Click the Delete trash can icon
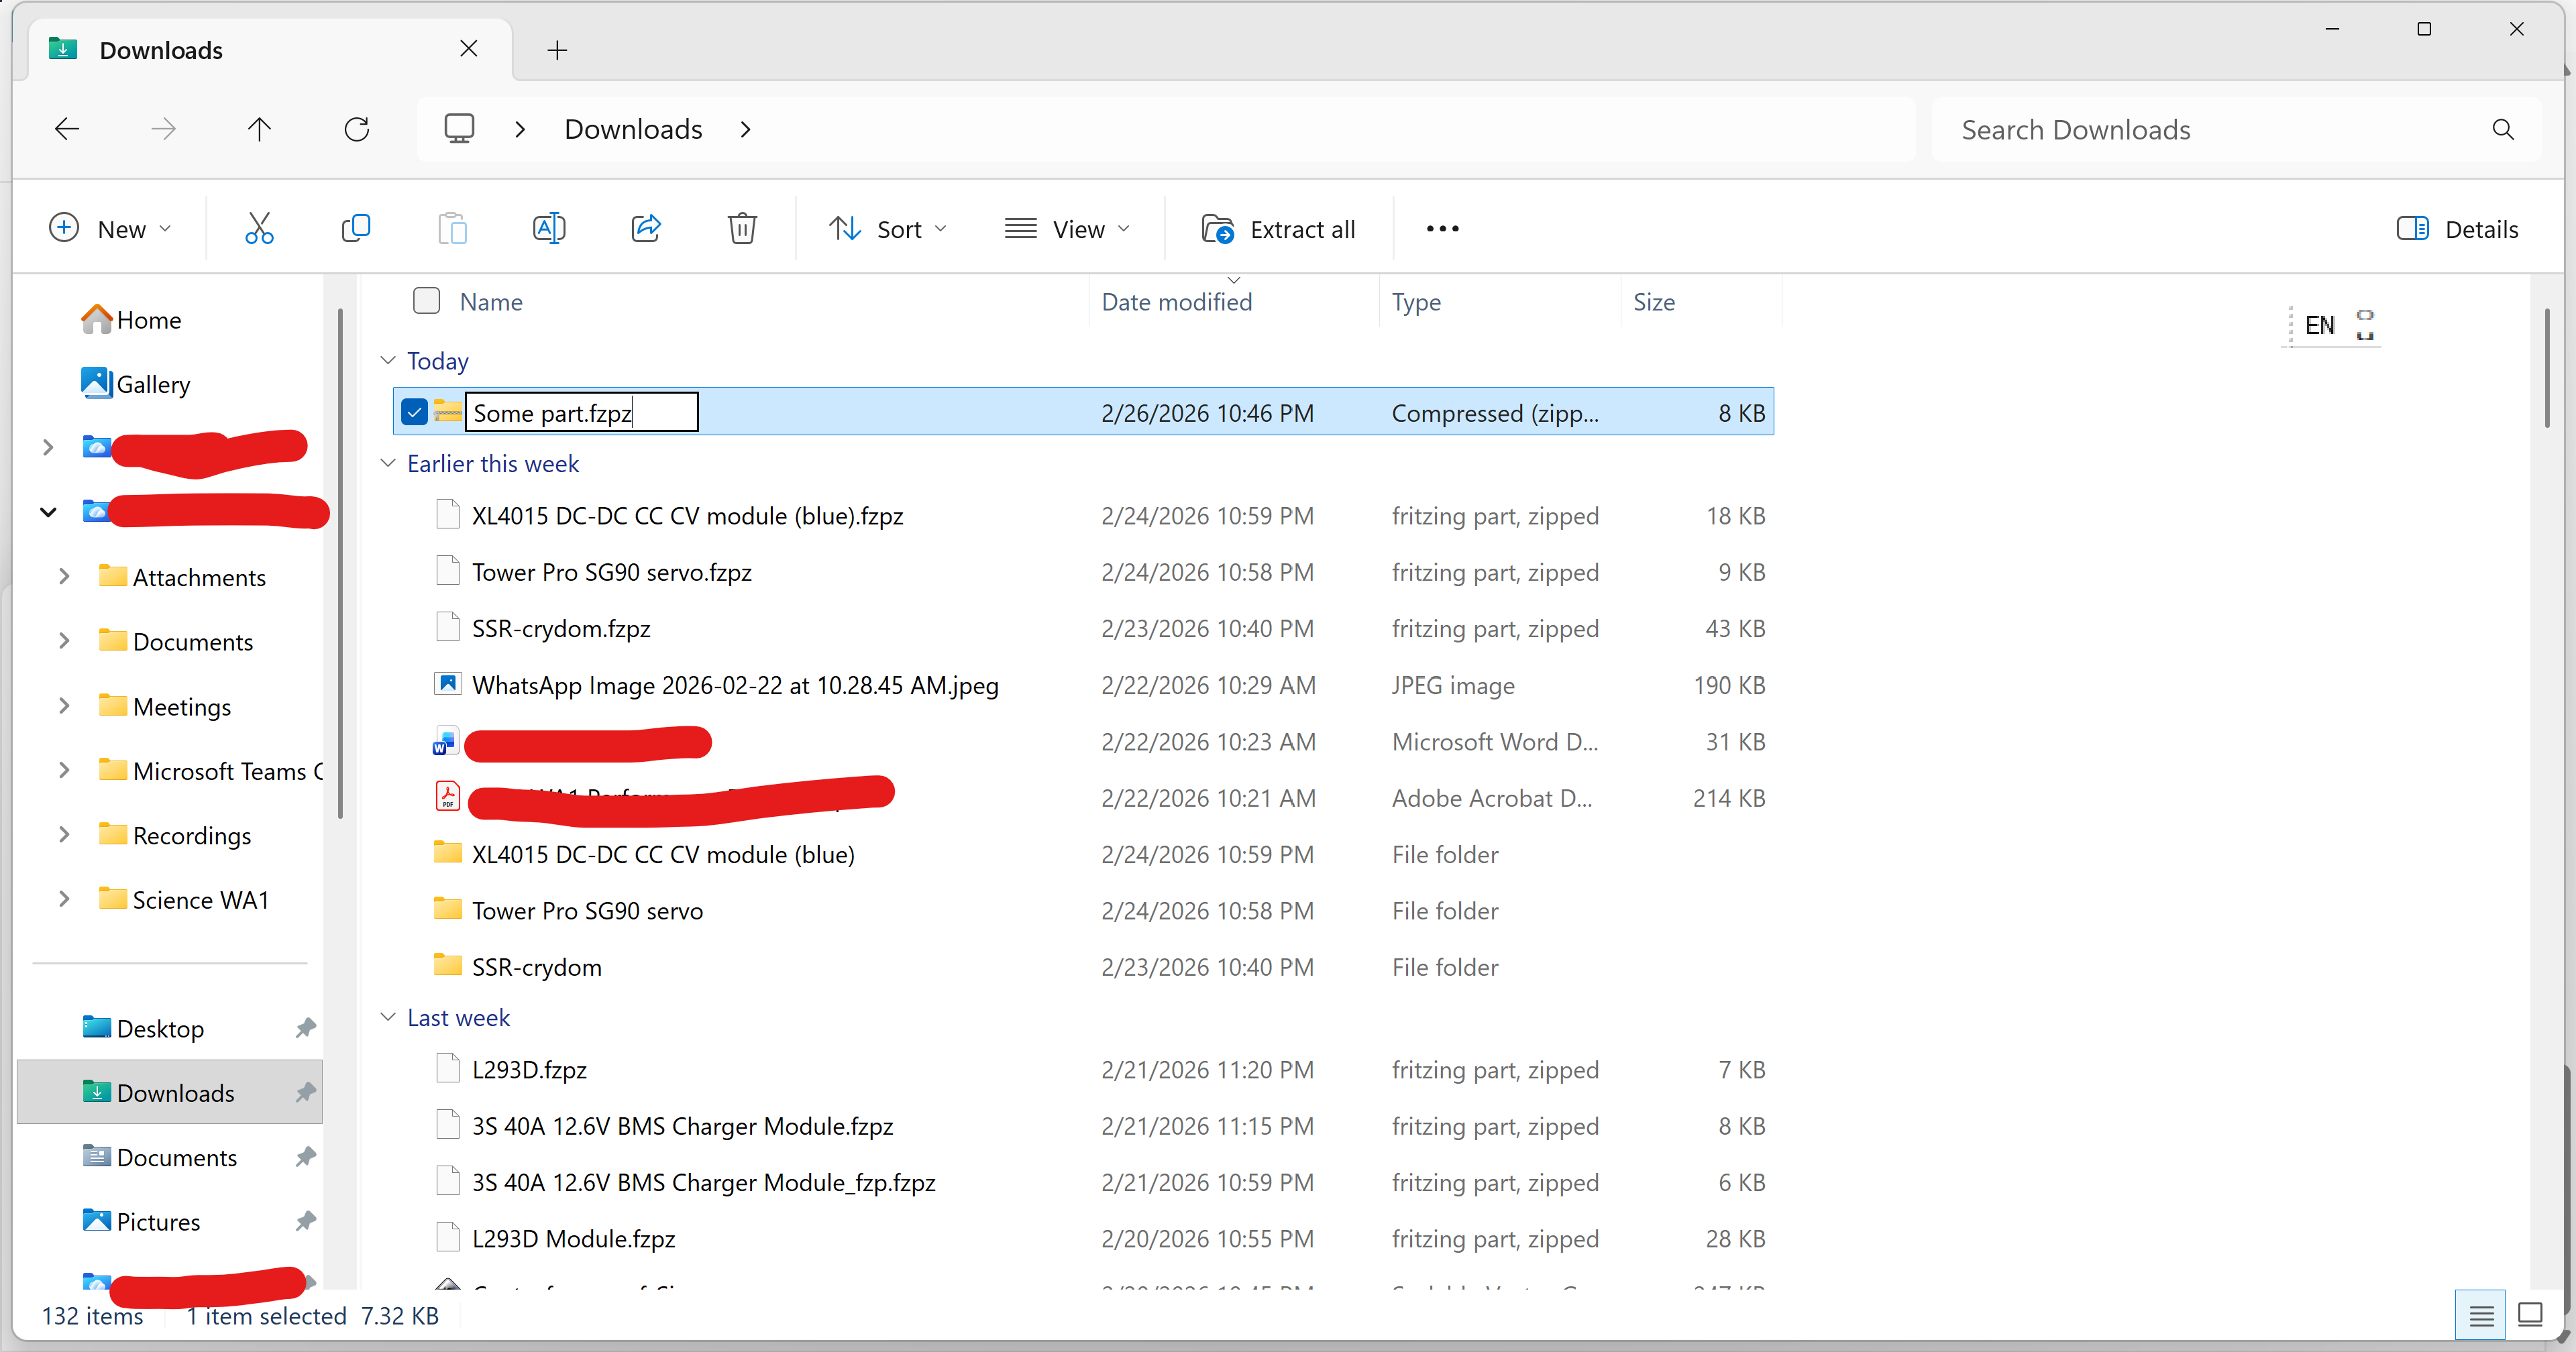The width and height of the screenshot is (2576, 1352). [742, 229]
